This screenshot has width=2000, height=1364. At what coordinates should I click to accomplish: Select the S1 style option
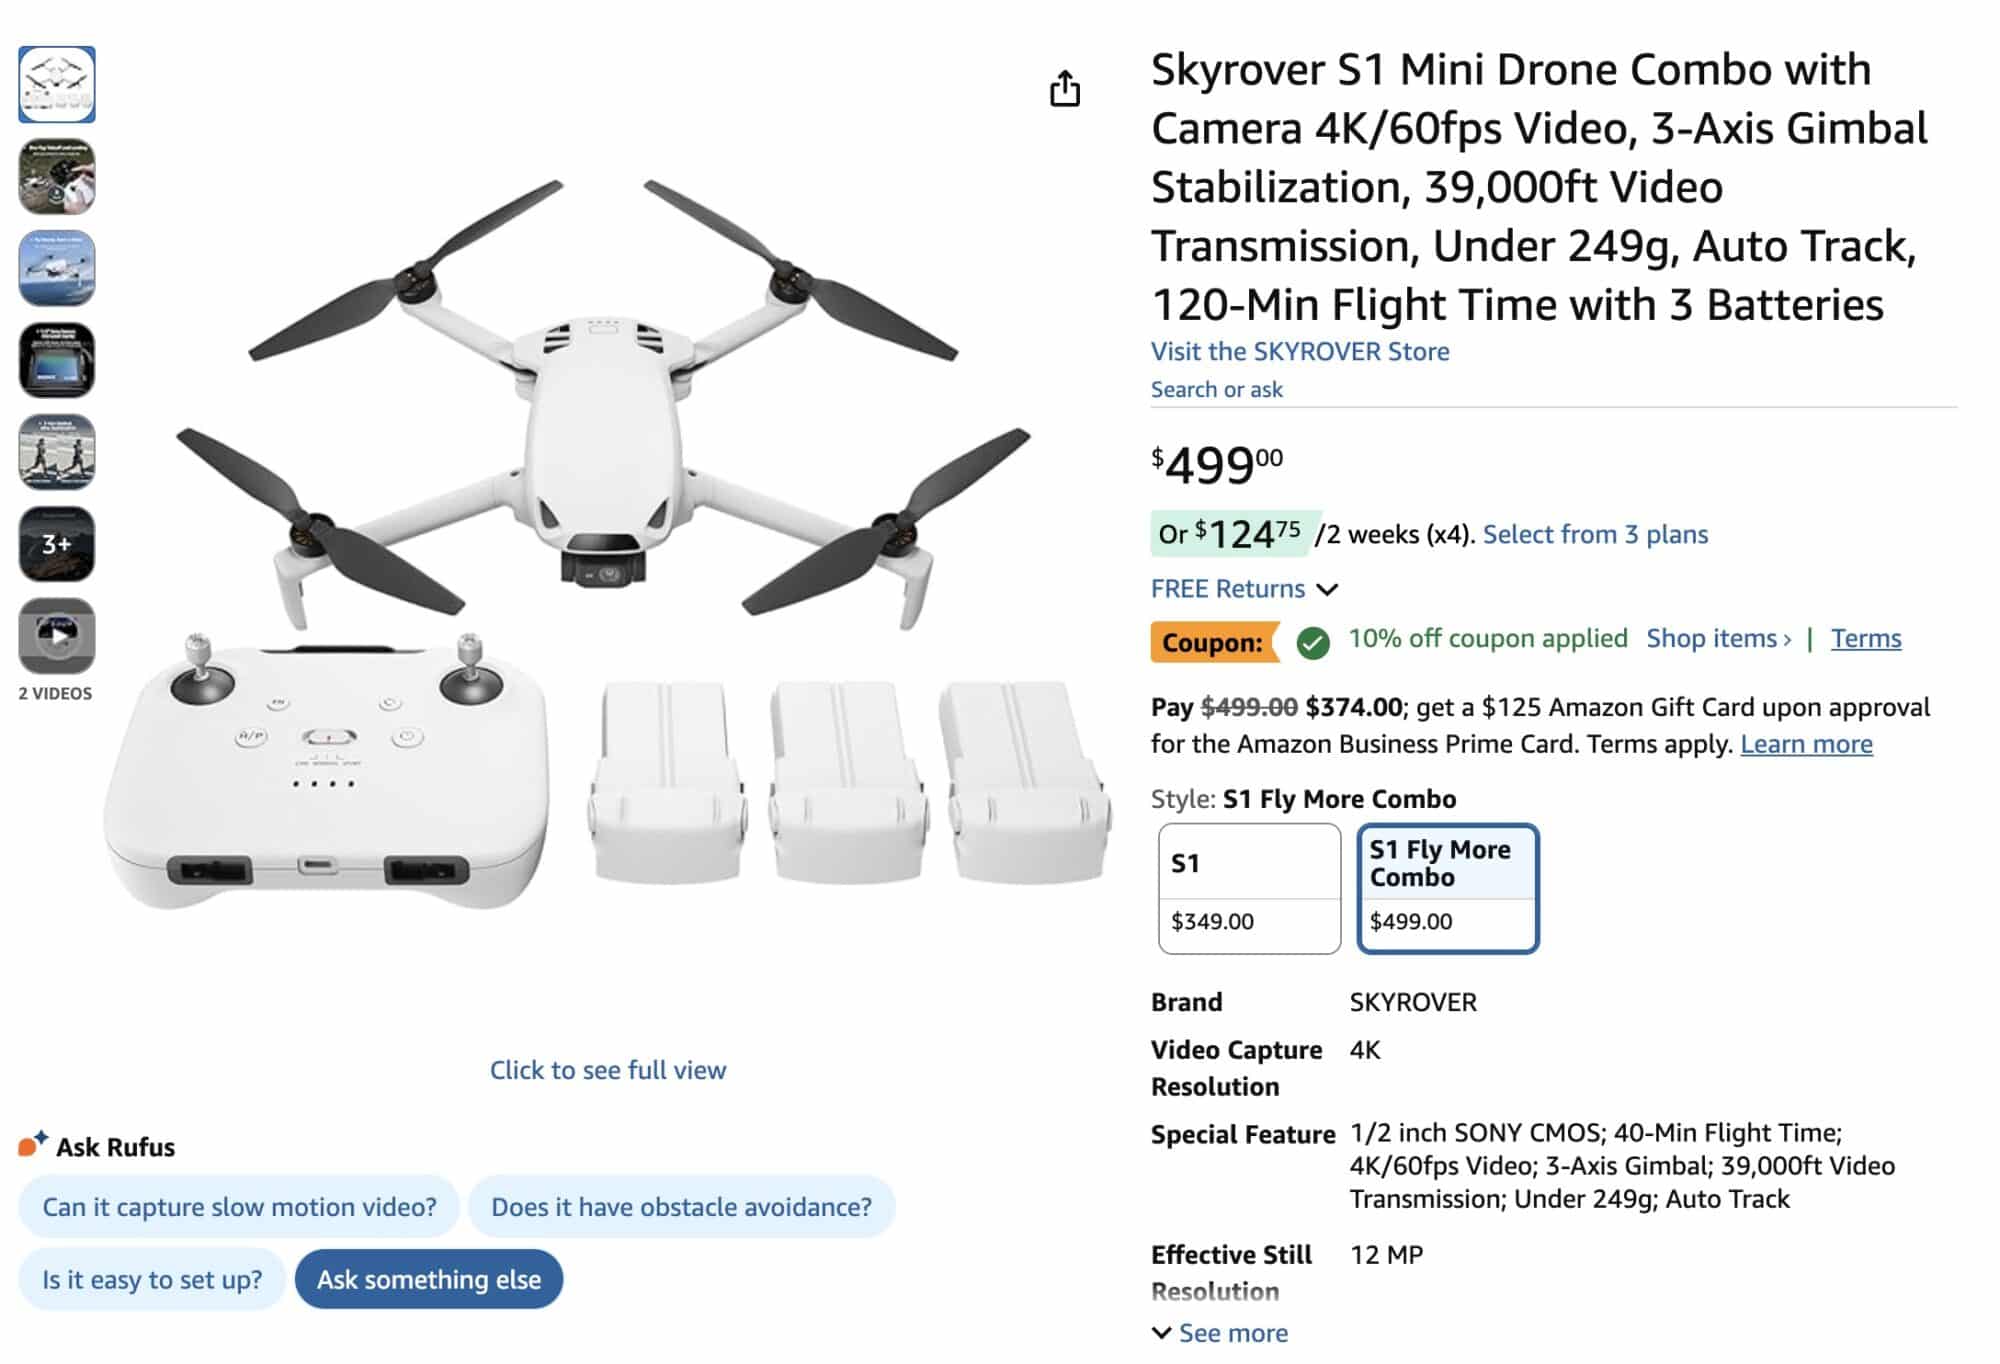(1249, 885)
